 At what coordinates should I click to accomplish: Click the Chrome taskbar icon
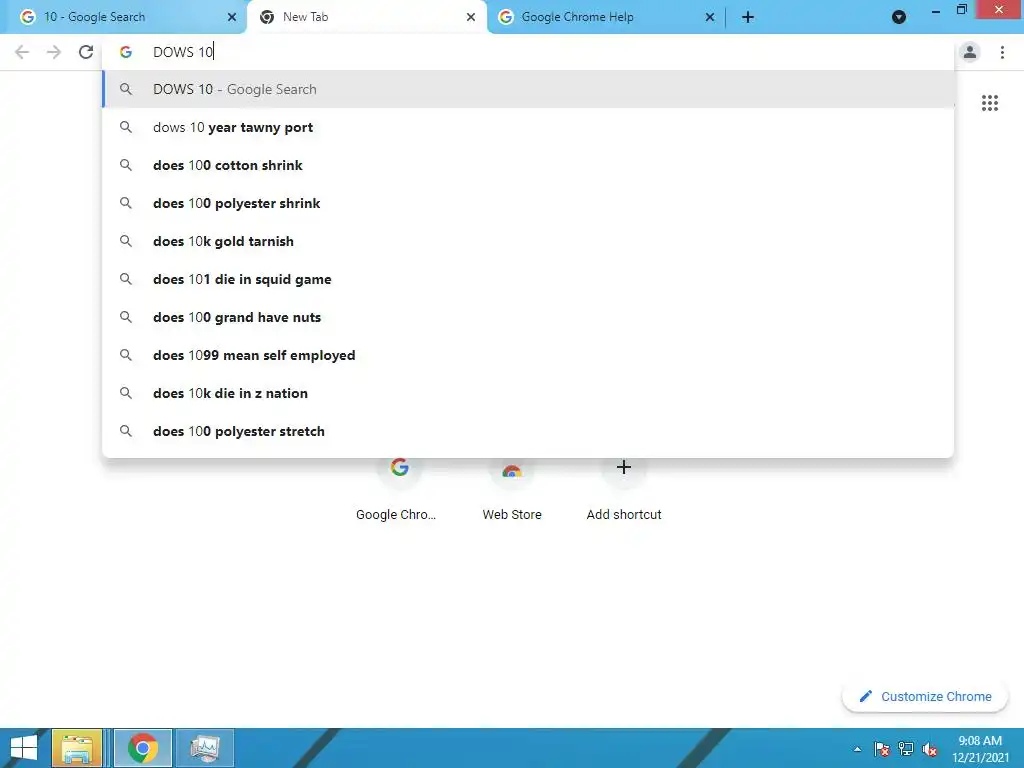point(143,748)
